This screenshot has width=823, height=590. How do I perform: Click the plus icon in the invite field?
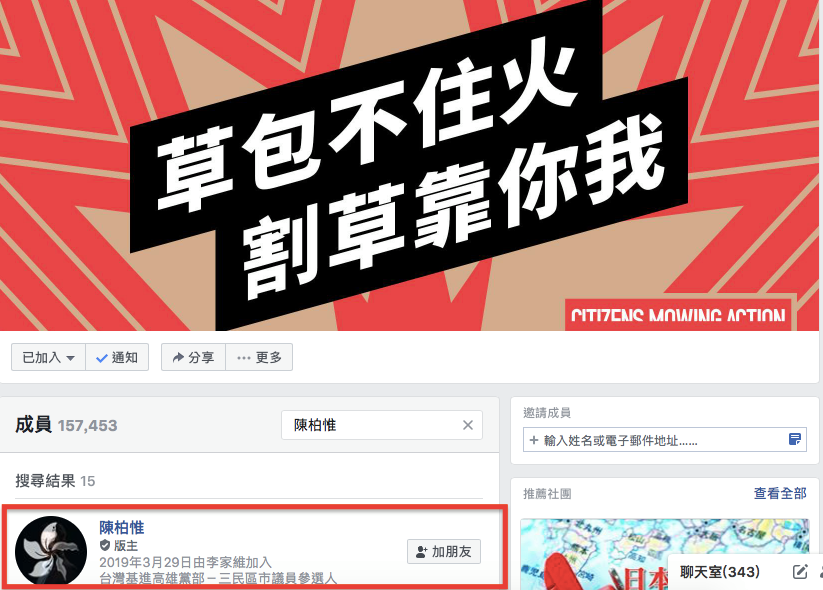(534, 440)
